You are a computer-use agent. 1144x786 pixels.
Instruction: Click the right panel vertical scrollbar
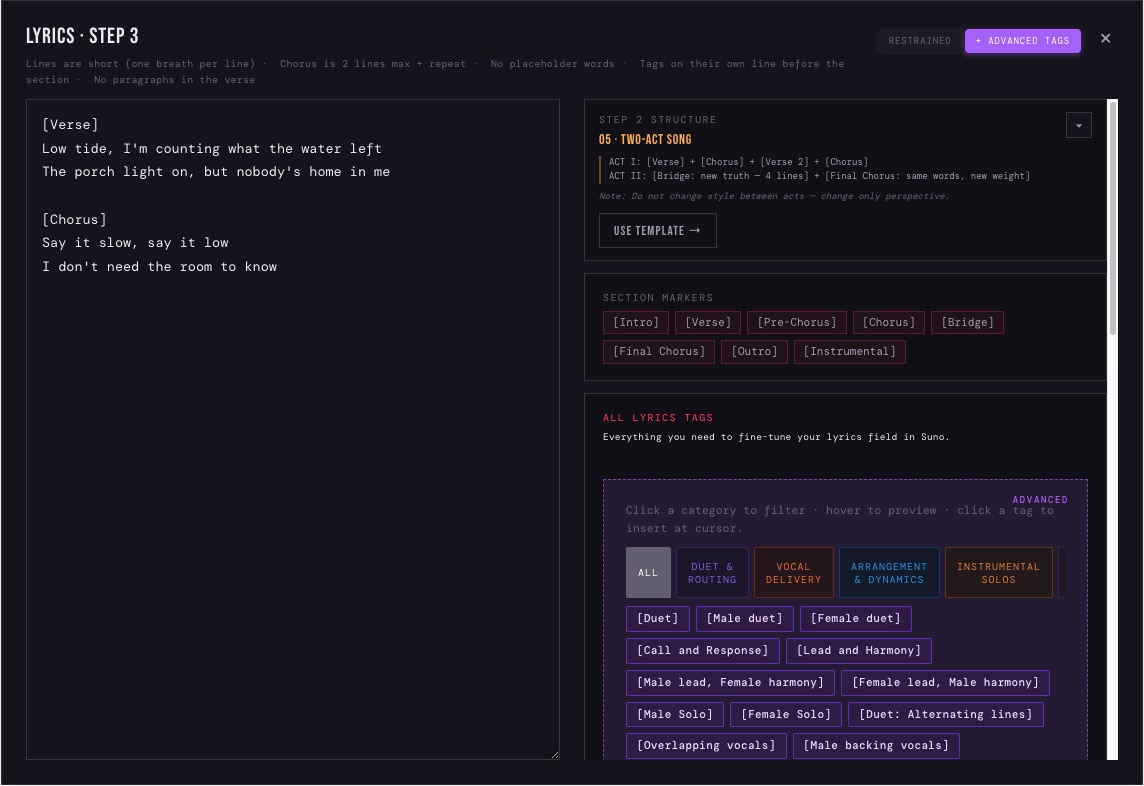[x=1113, y=217]
